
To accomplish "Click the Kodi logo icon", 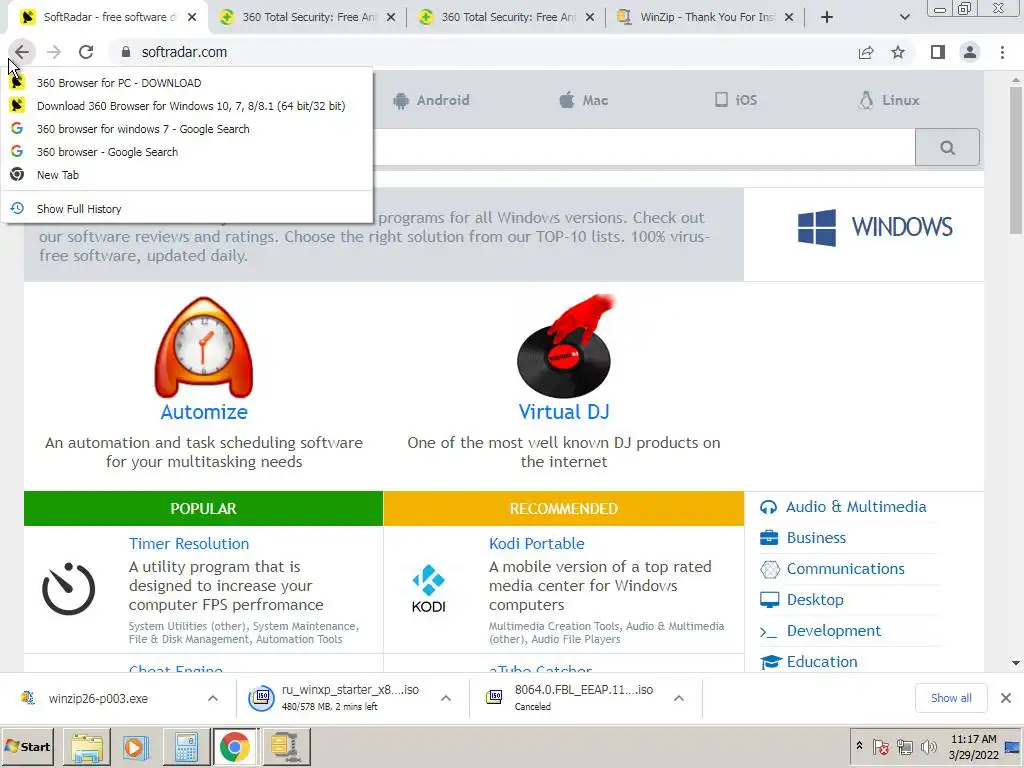I will 428,588.
